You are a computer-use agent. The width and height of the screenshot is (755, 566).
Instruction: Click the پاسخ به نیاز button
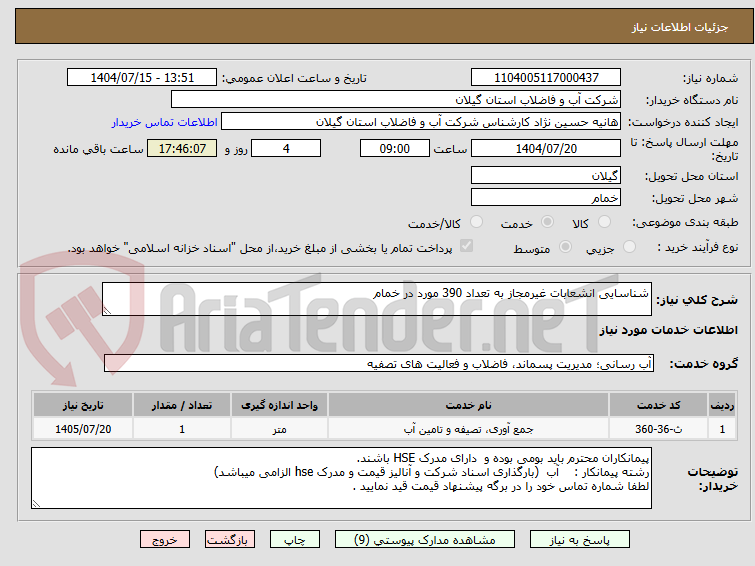coord(580,540)
